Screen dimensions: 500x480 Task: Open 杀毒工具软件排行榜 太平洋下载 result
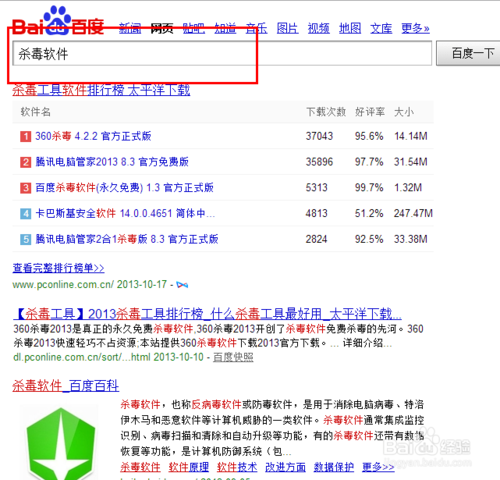101,90
